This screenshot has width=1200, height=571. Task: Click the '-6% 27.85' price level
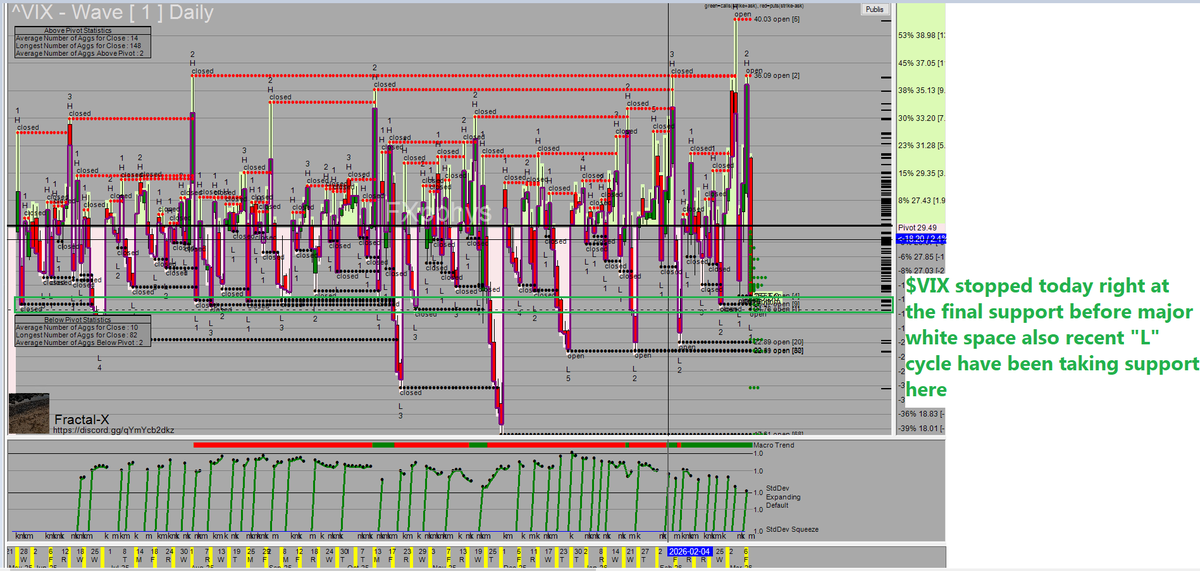tap(921, 257)
